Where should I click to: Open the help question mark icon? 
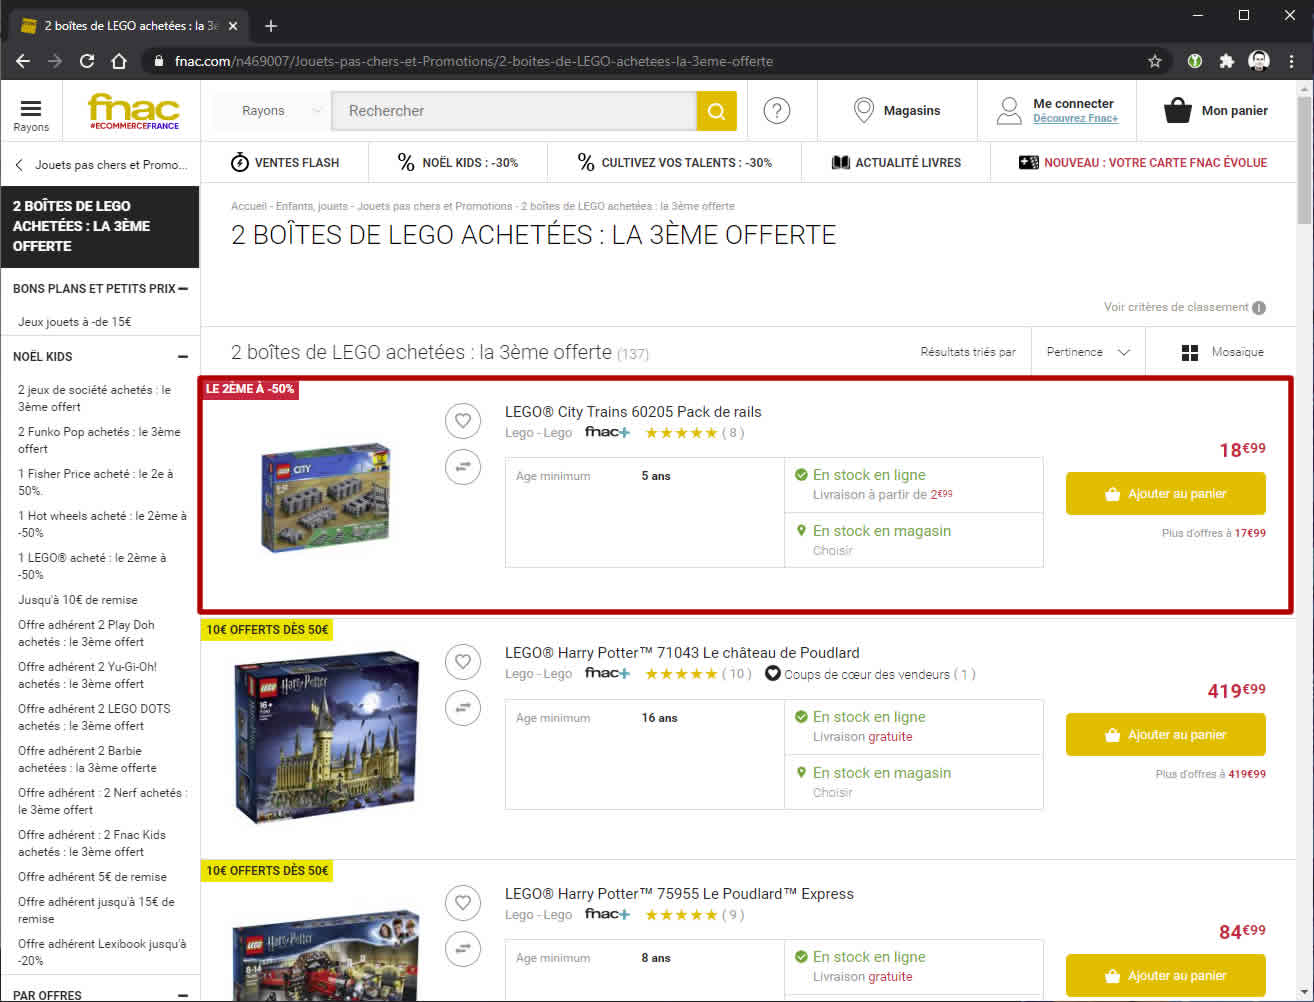pos(777,111)
